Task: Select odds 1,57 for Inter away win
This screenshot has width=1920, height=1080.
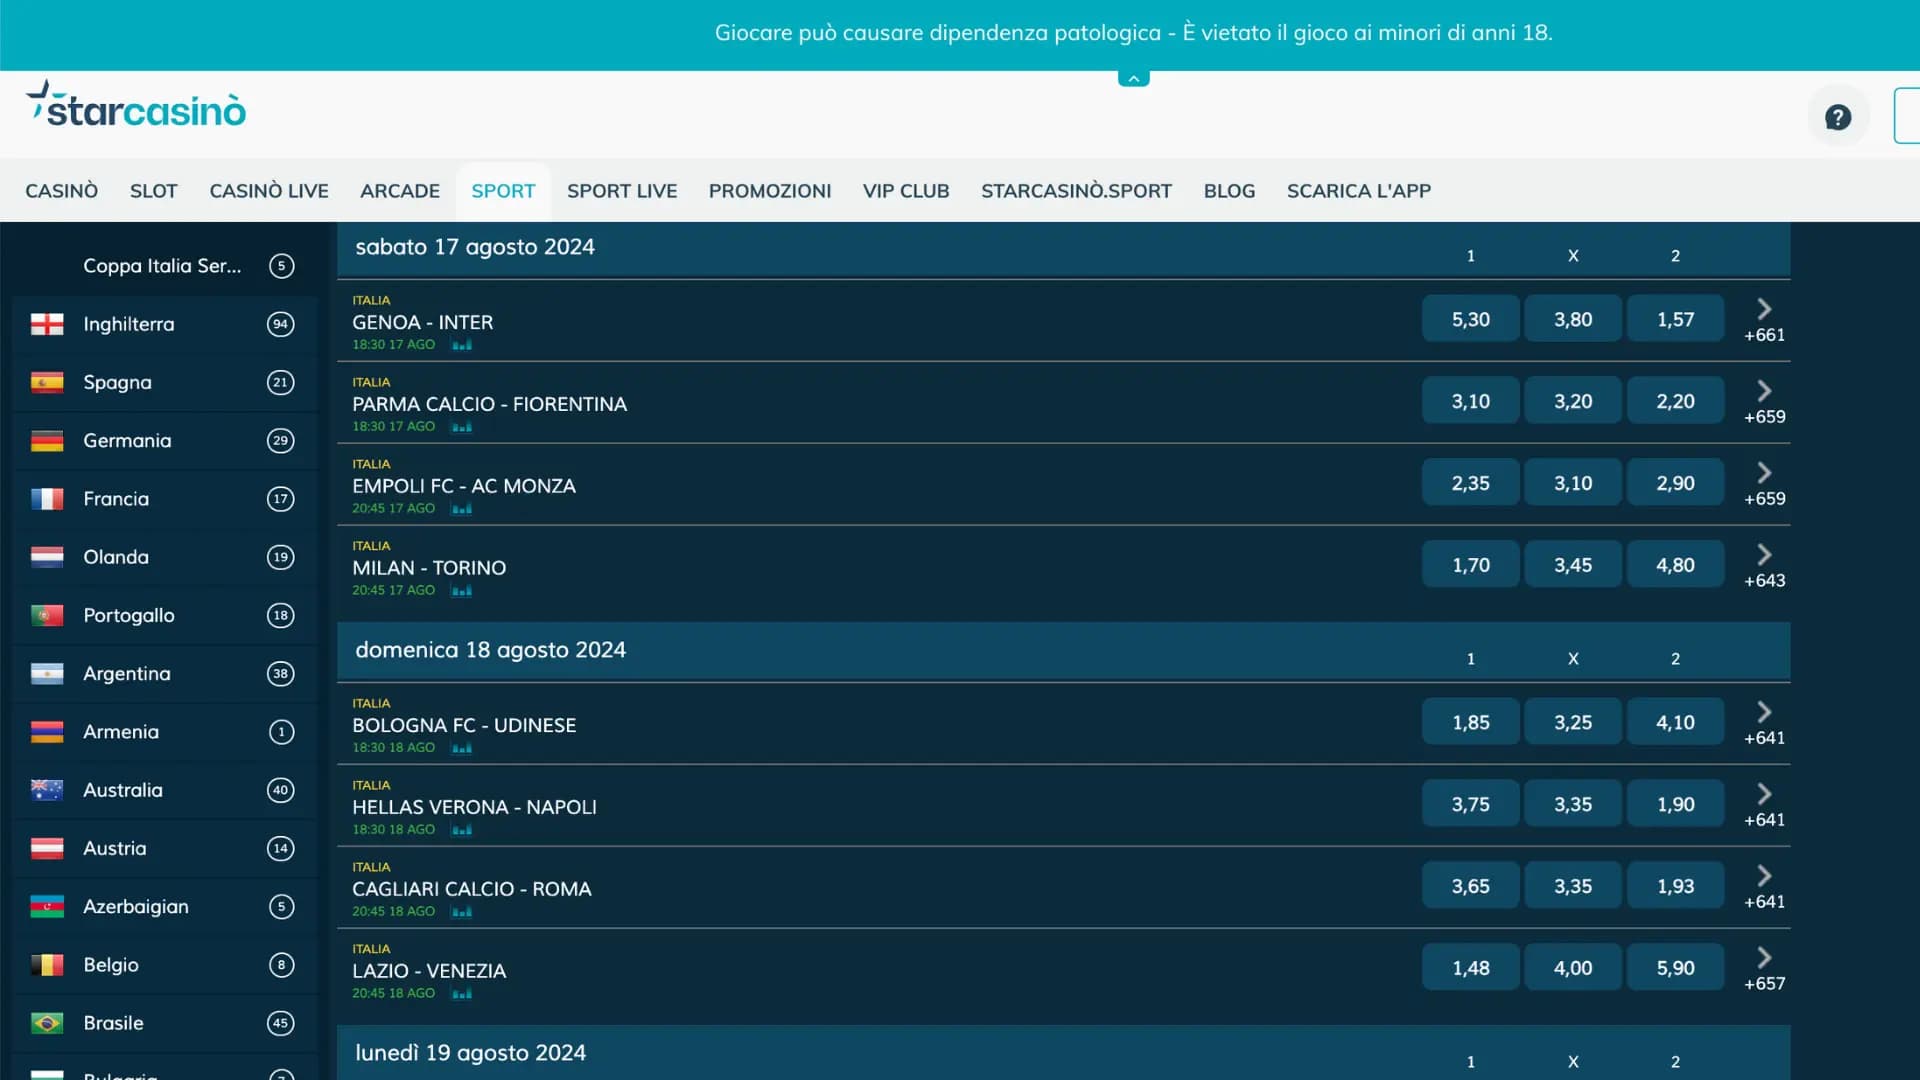Action: pyautogui.click(x=1675, y=318)
